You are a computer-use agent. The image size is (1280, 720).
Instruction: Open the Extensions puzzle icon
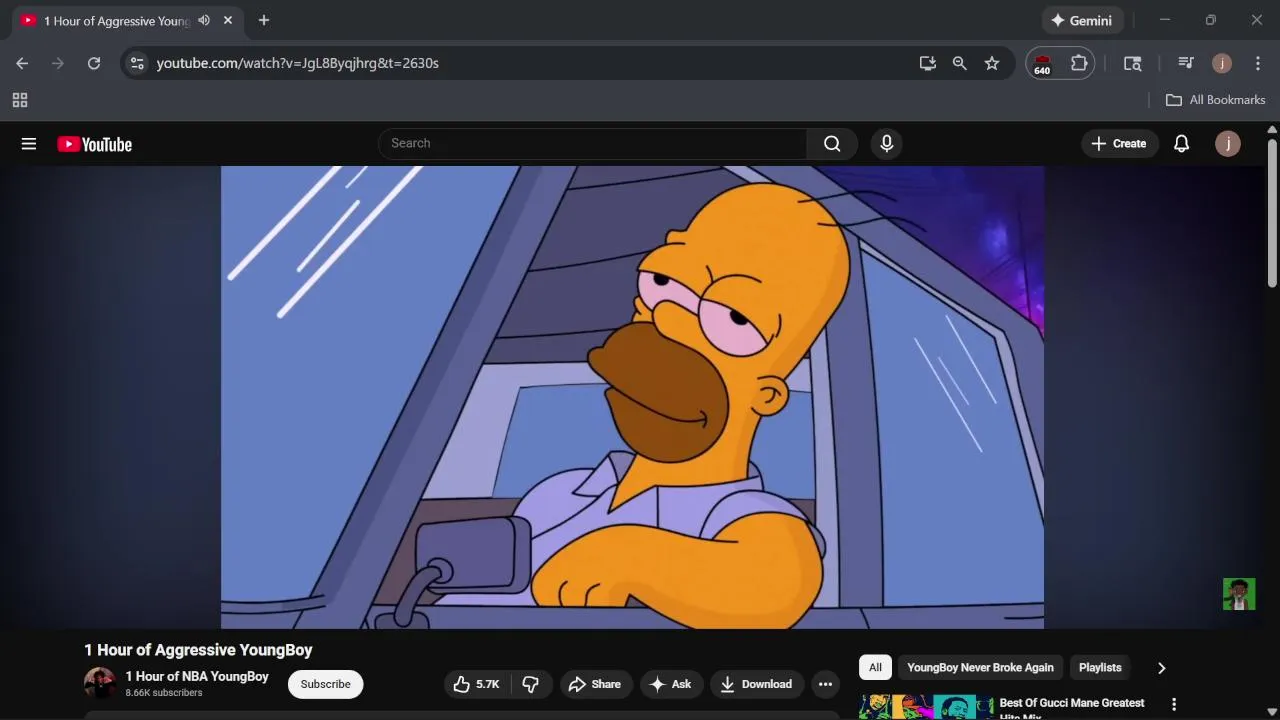point(1079,63)
